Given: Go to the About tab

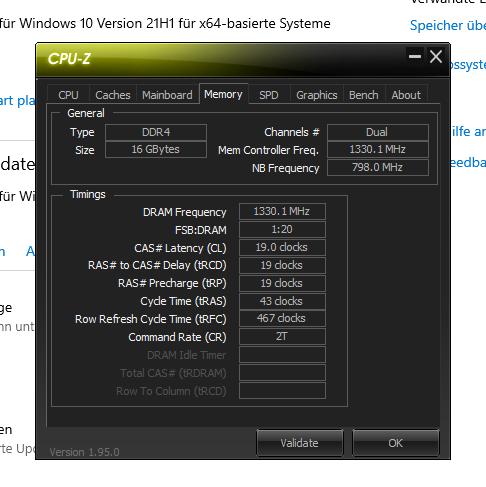Looking at the screenshot, I should pyautogui.click(x=406, y=95).
